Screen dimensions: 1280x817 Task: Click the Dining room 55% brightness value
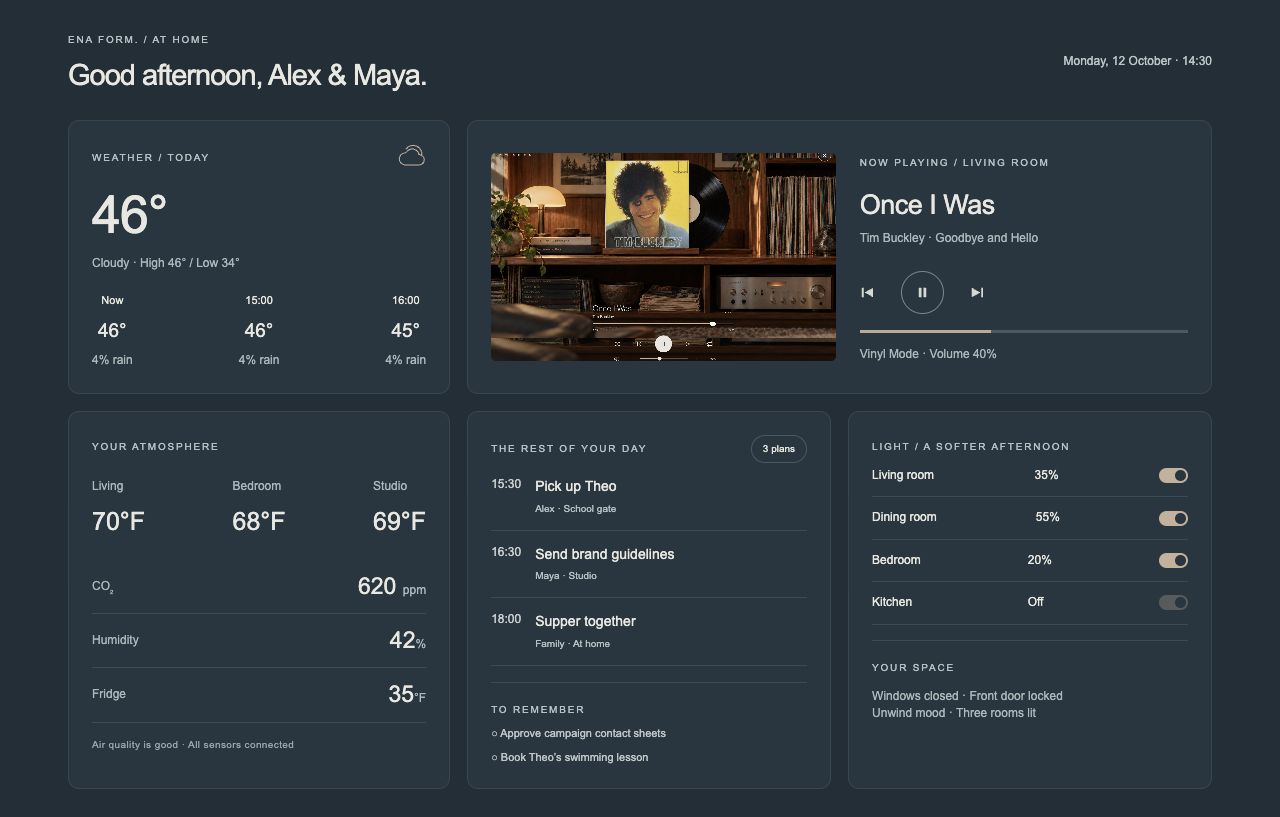click(x=1047, y=518)
